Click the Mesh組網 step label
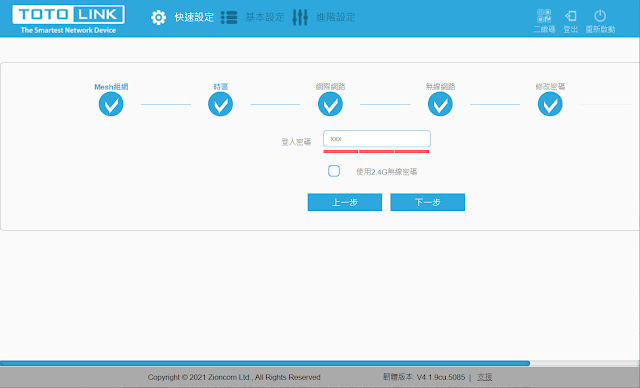Image resolution: width=640 pixels, height=388 pixels. 111,86
